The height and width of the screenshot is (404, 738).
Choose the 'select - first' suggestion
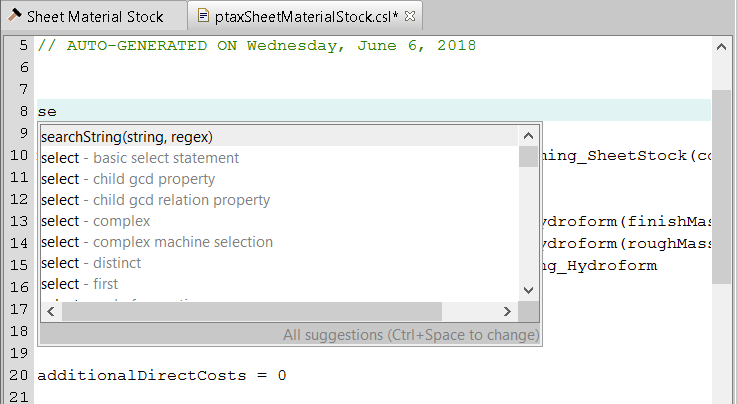pos(80,284)
